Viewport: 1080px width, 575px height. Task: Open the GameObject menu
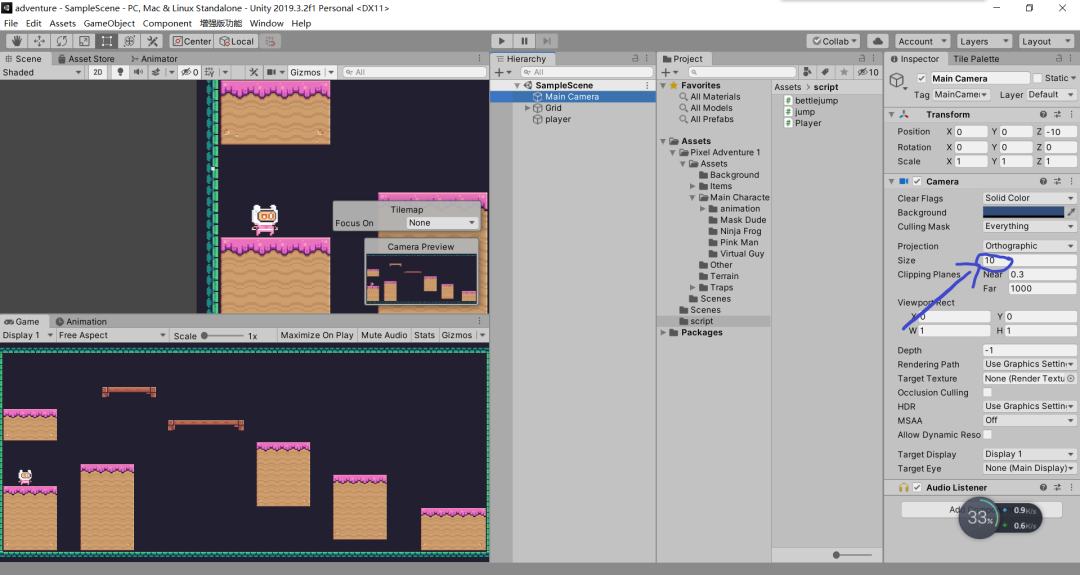[109, 23]
